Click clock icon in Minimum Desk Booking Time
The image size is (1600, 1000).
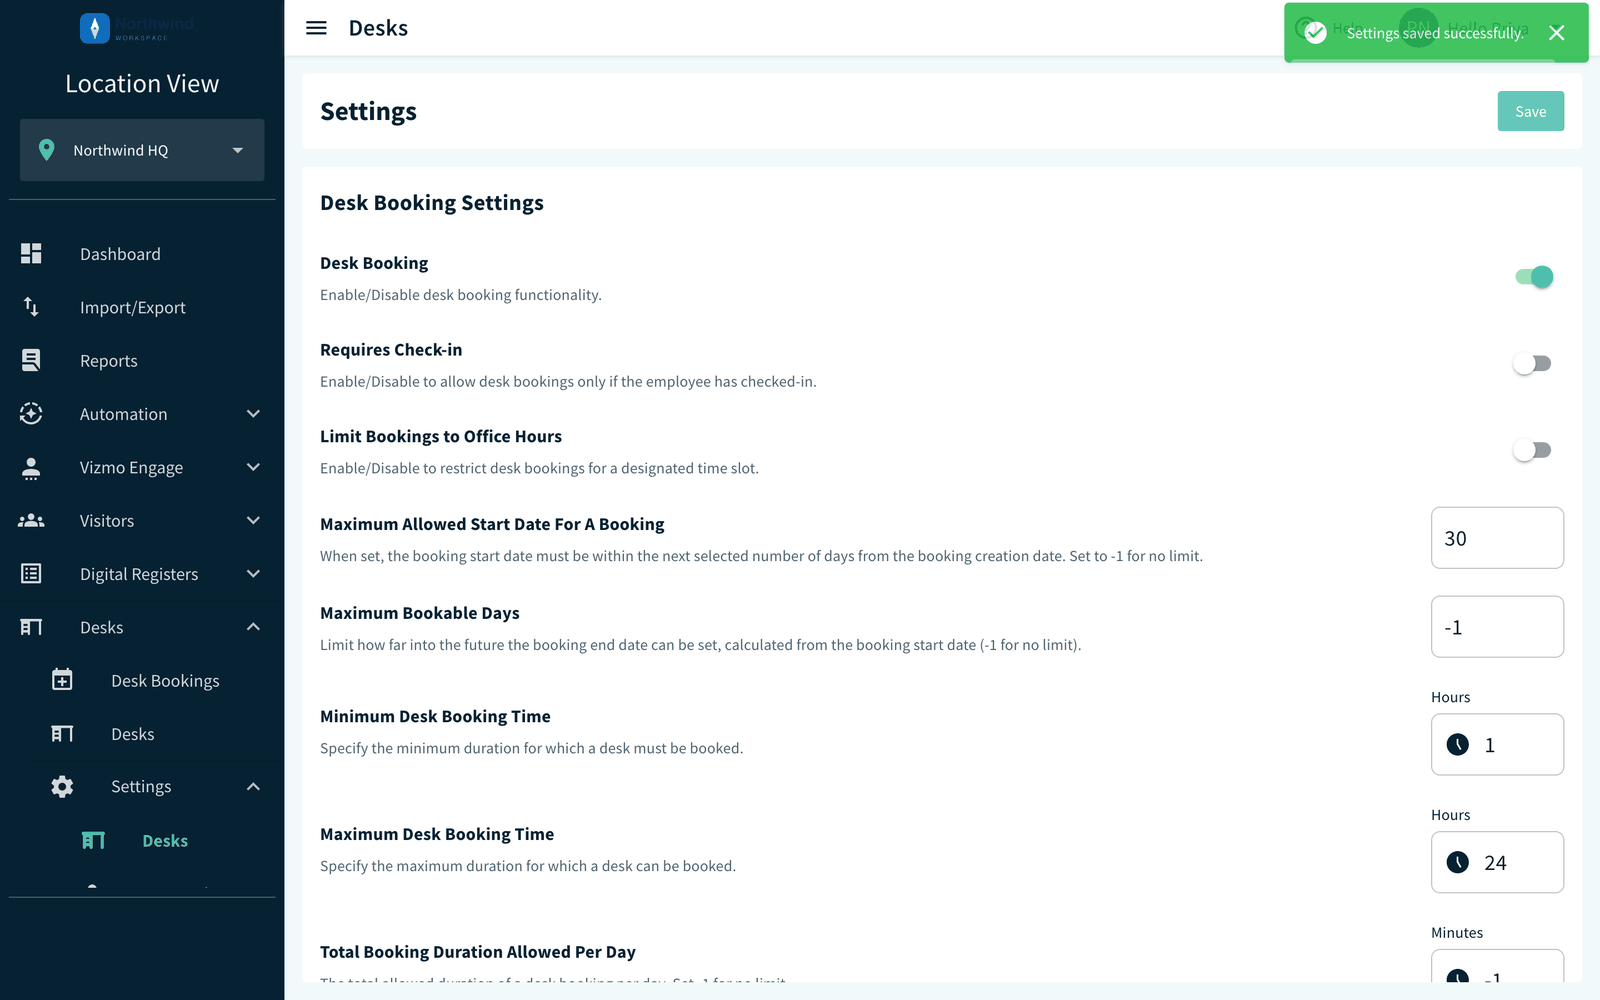(x=1458, y=745)
